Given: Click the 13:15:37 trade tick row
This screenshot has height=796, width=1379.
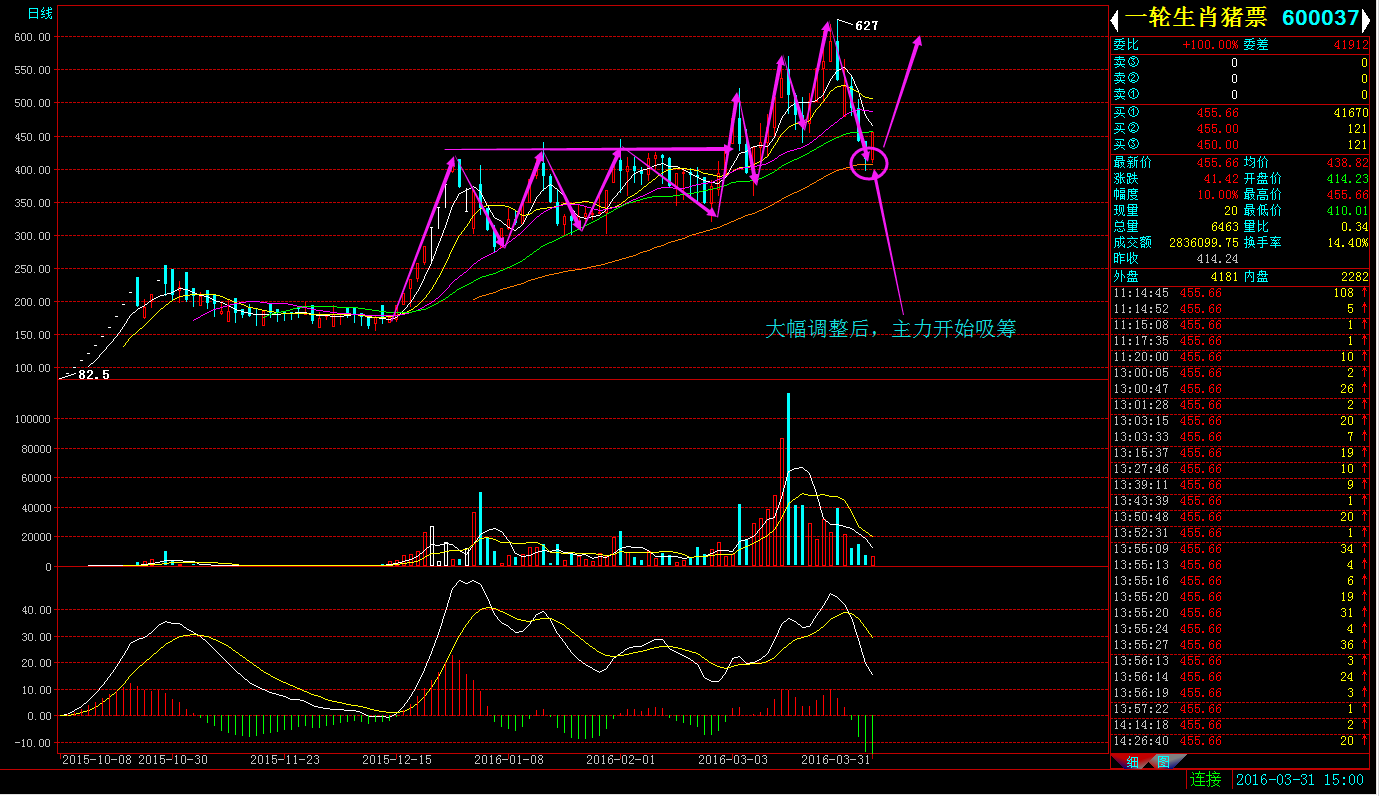Looking at the screenshot, I should pos(1240,453).
